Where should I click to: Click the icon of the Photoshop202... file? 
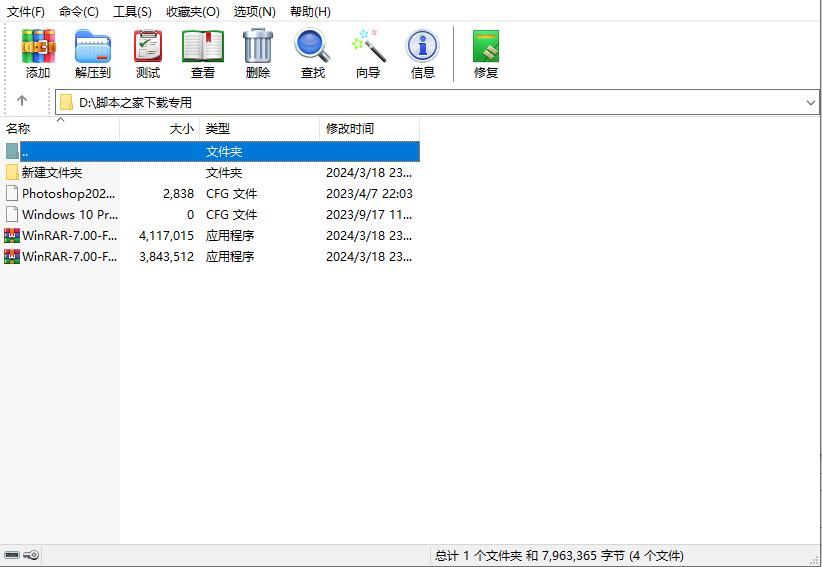coord(12,193)
